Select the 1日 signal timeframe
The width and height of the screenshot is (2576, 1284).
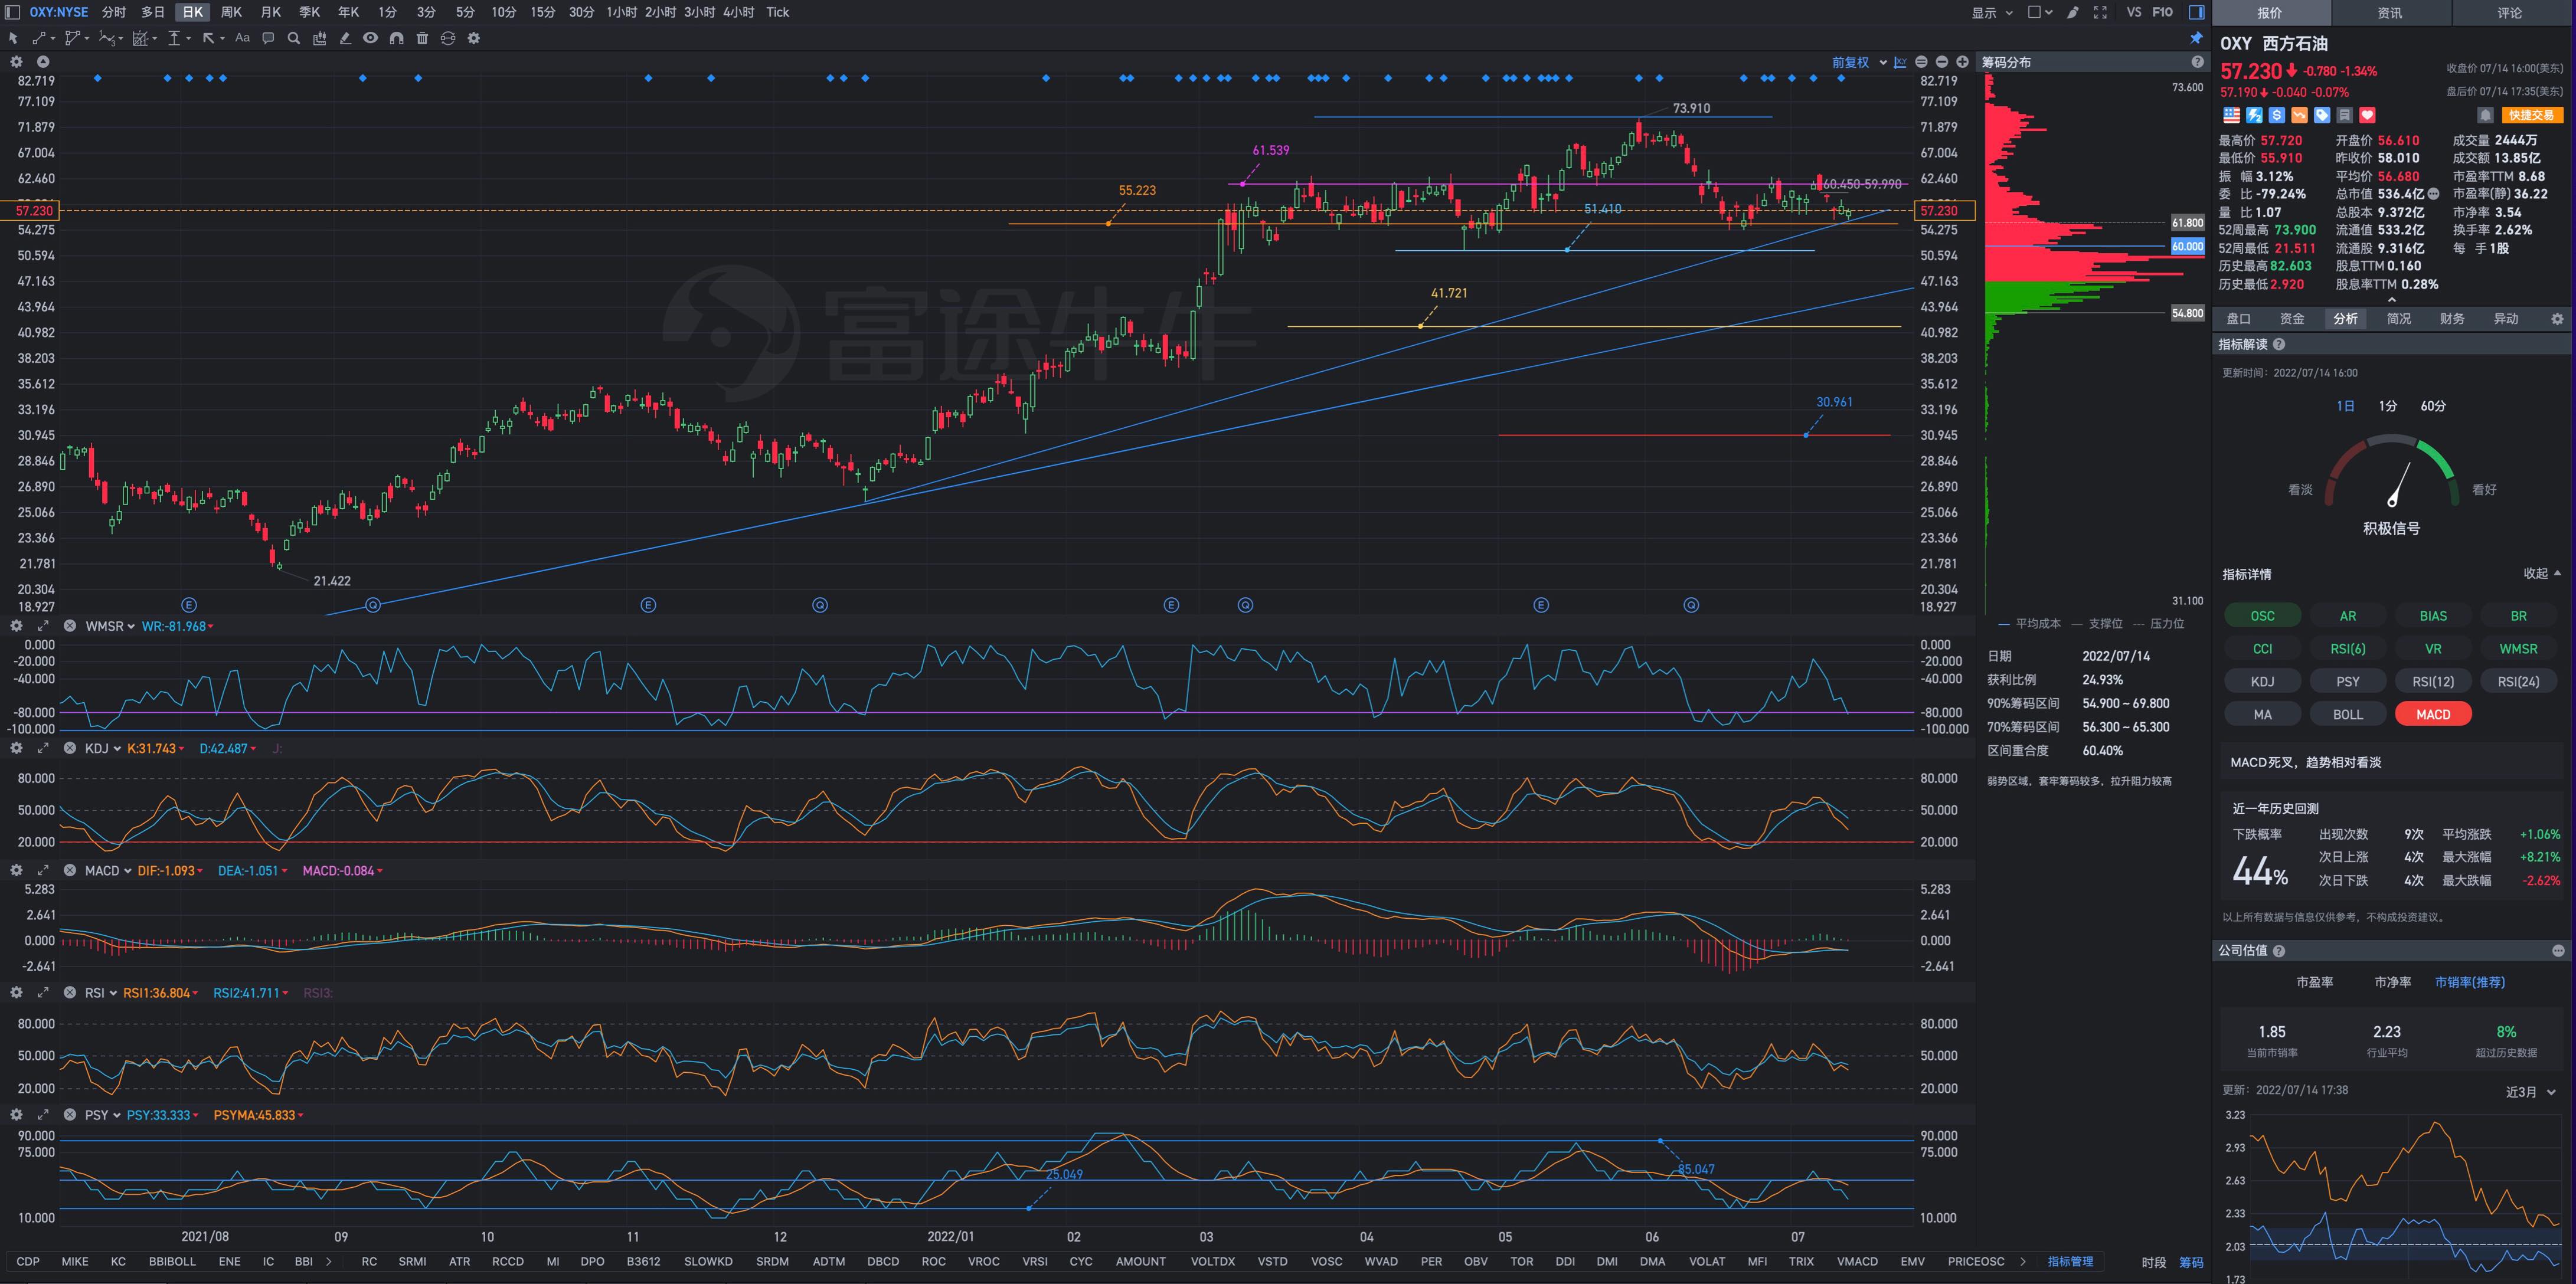coord(2345,406)
